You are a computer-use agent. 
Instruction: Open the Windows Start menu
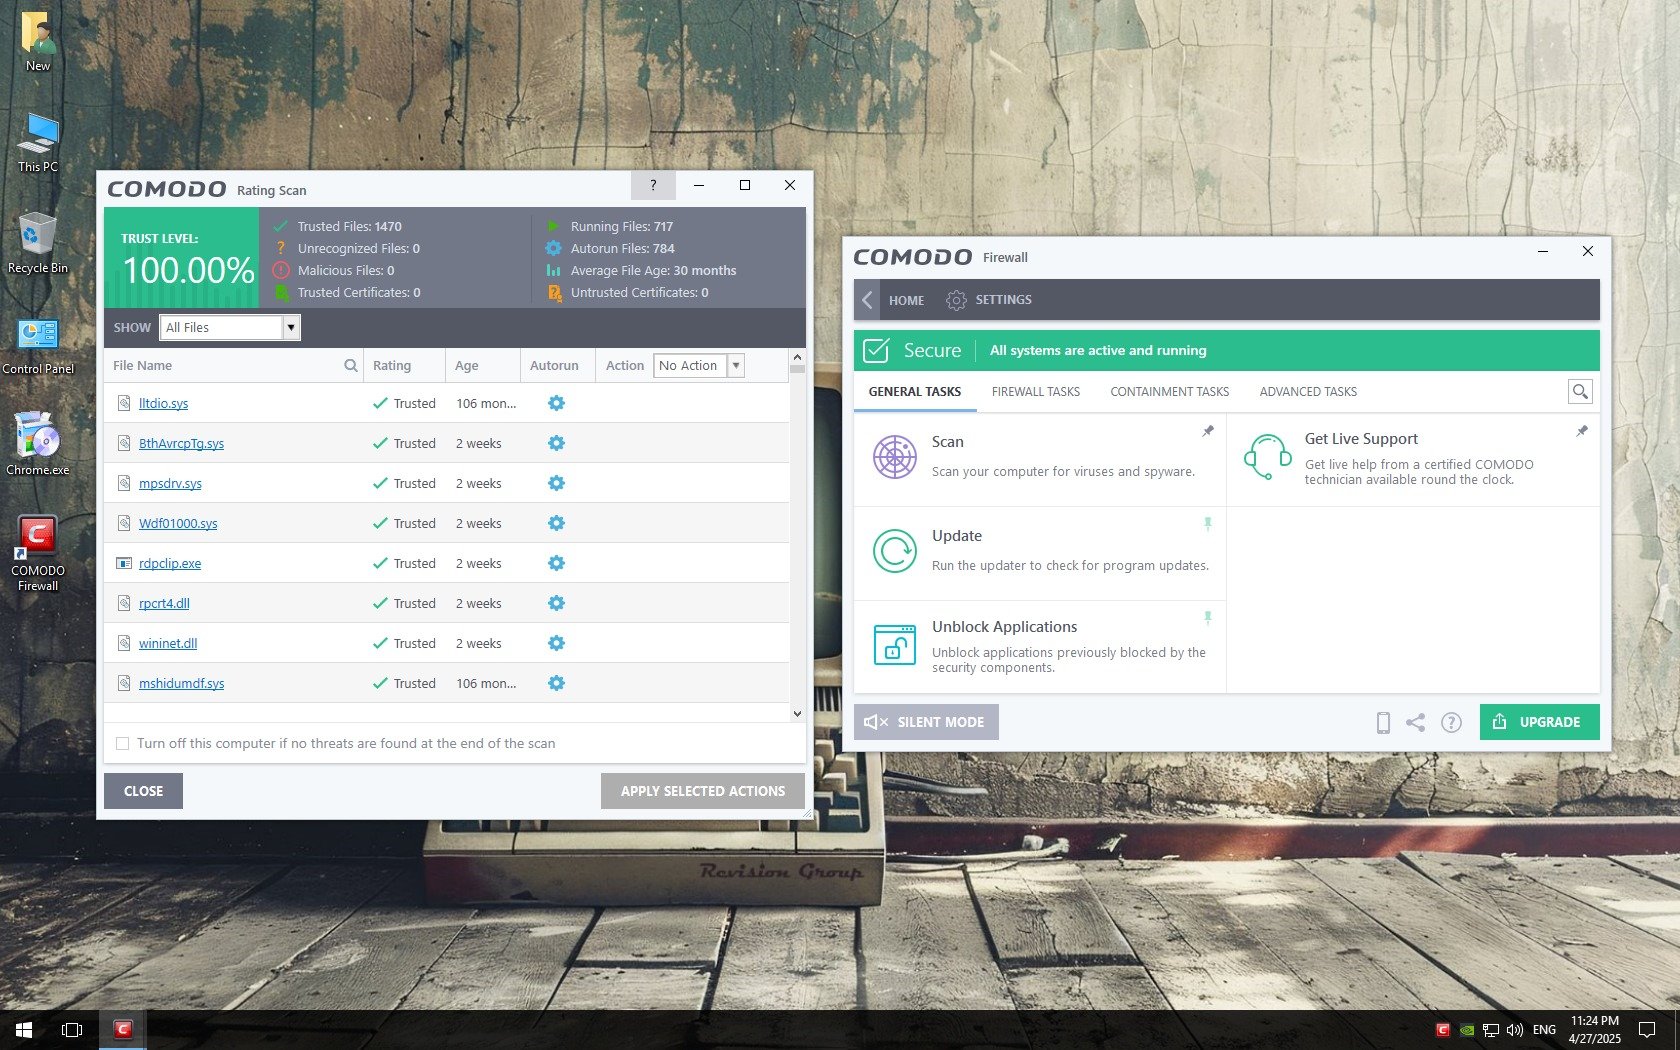pos(24,1030)
